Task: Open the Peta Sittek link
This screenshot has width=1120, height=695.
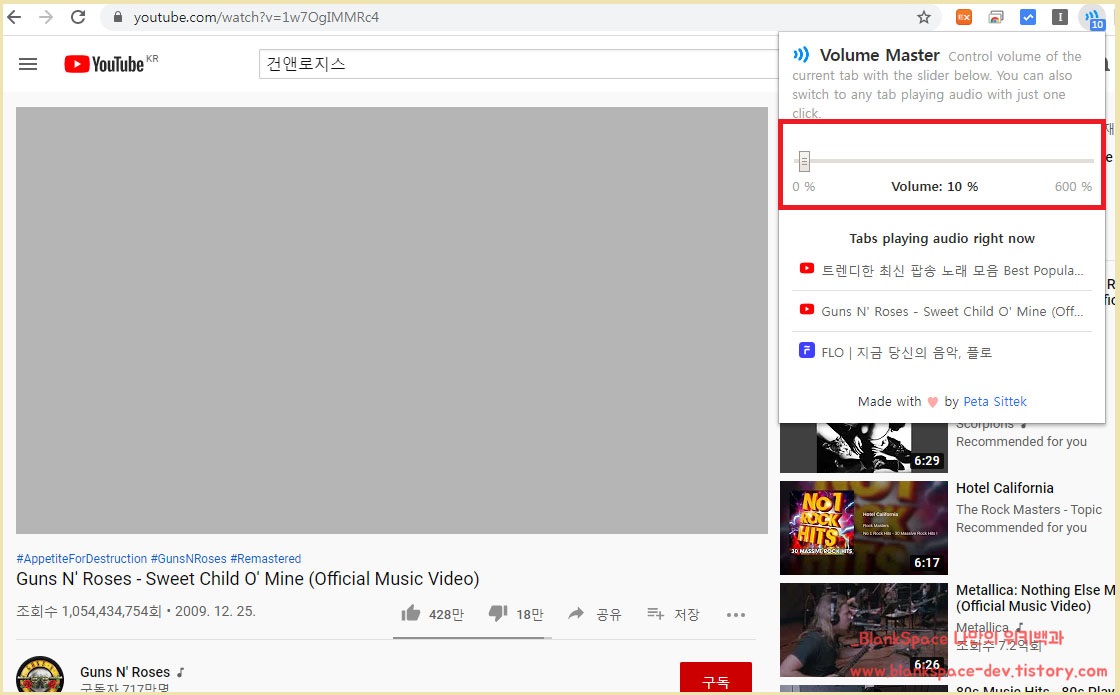Action: click(995, 401)
